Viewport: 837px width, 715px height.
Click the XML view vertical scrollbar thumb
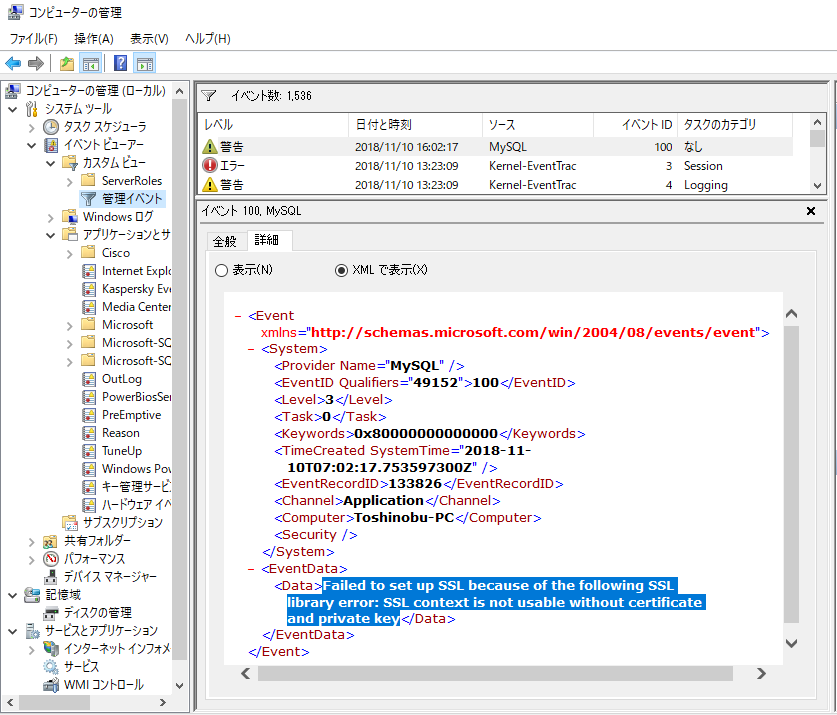(792, 474)
